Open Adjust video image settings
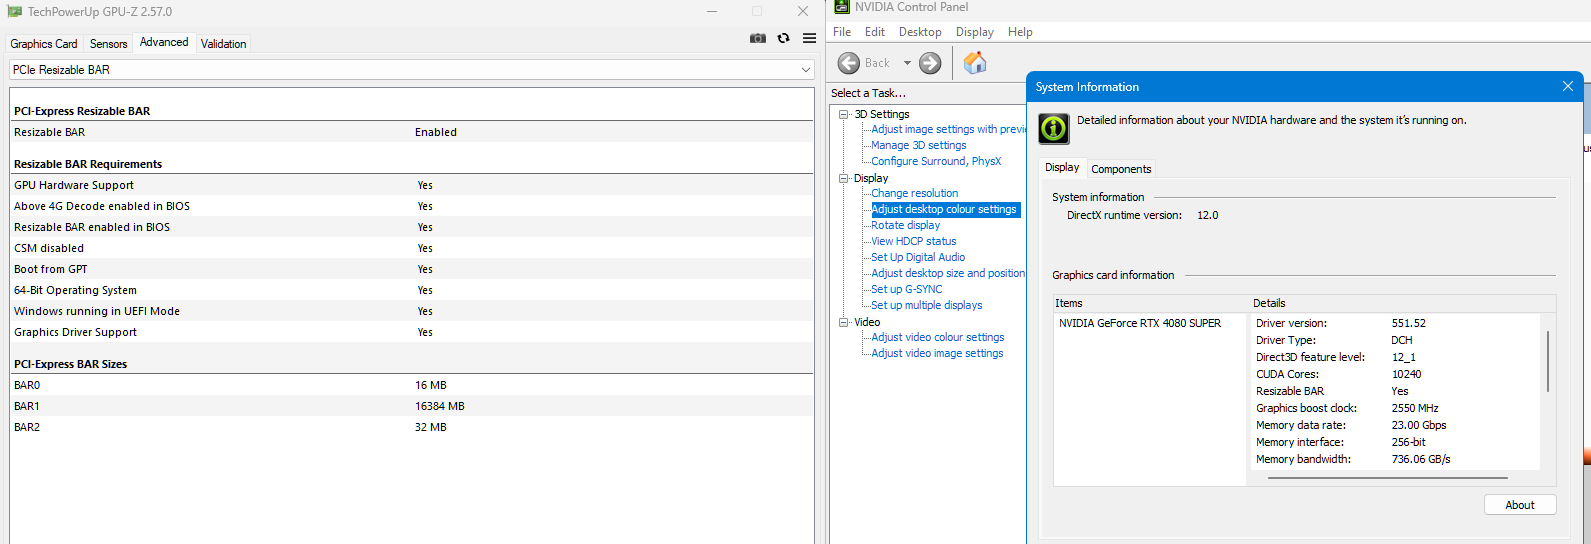 (x=937, y=353)
